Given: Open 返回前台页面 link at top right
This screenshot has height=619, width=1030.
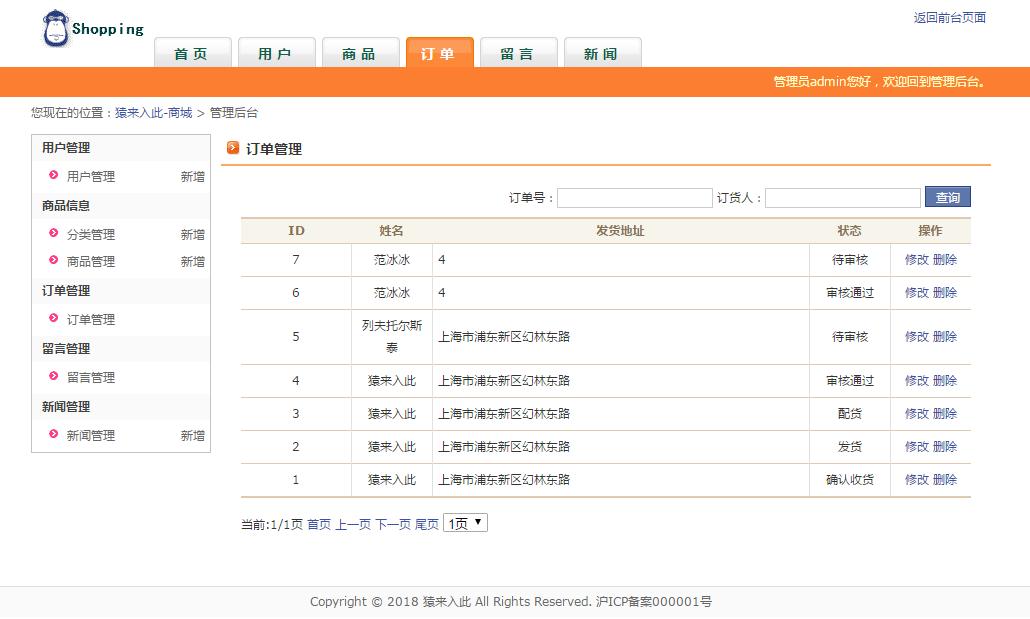Looking at the screenshot, I should (948, 17).
